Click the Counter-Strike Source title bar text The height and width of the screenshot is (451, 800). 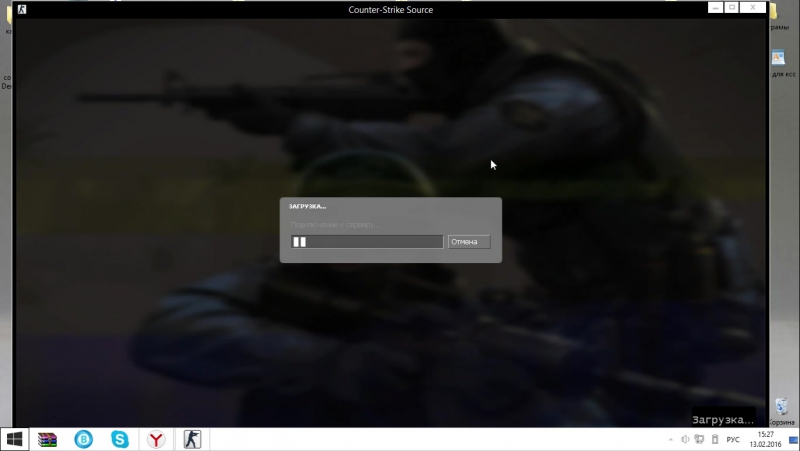pyautogui.click(x=390, y=9)
